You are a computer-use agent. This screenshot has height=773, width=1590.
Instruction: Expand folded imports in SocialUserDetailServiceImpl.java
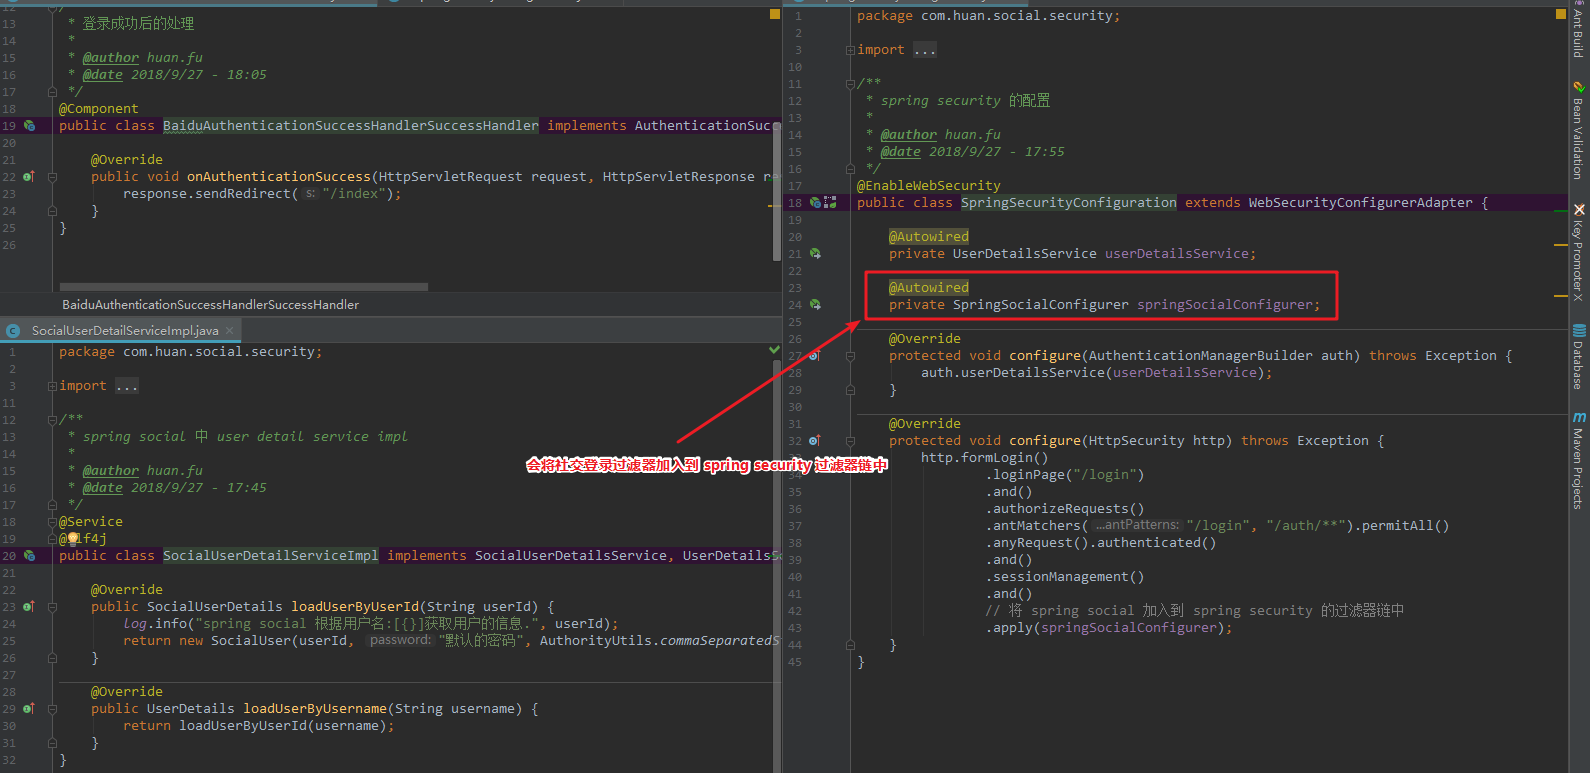click(x=52, y=386)
